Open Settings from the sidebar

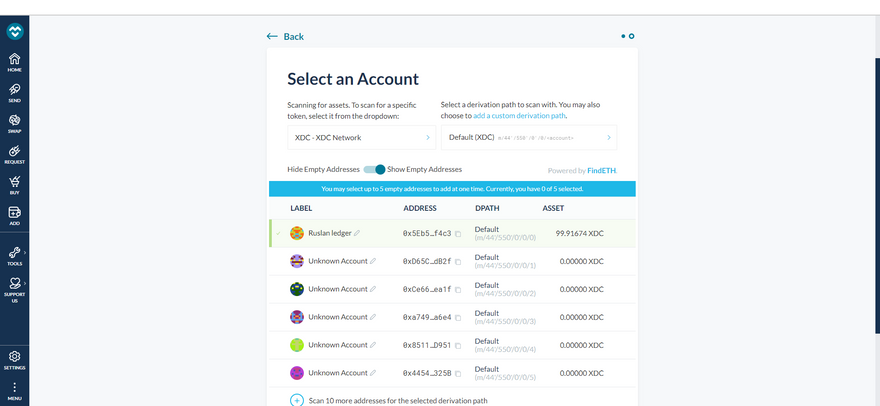(x=14, y=360)
